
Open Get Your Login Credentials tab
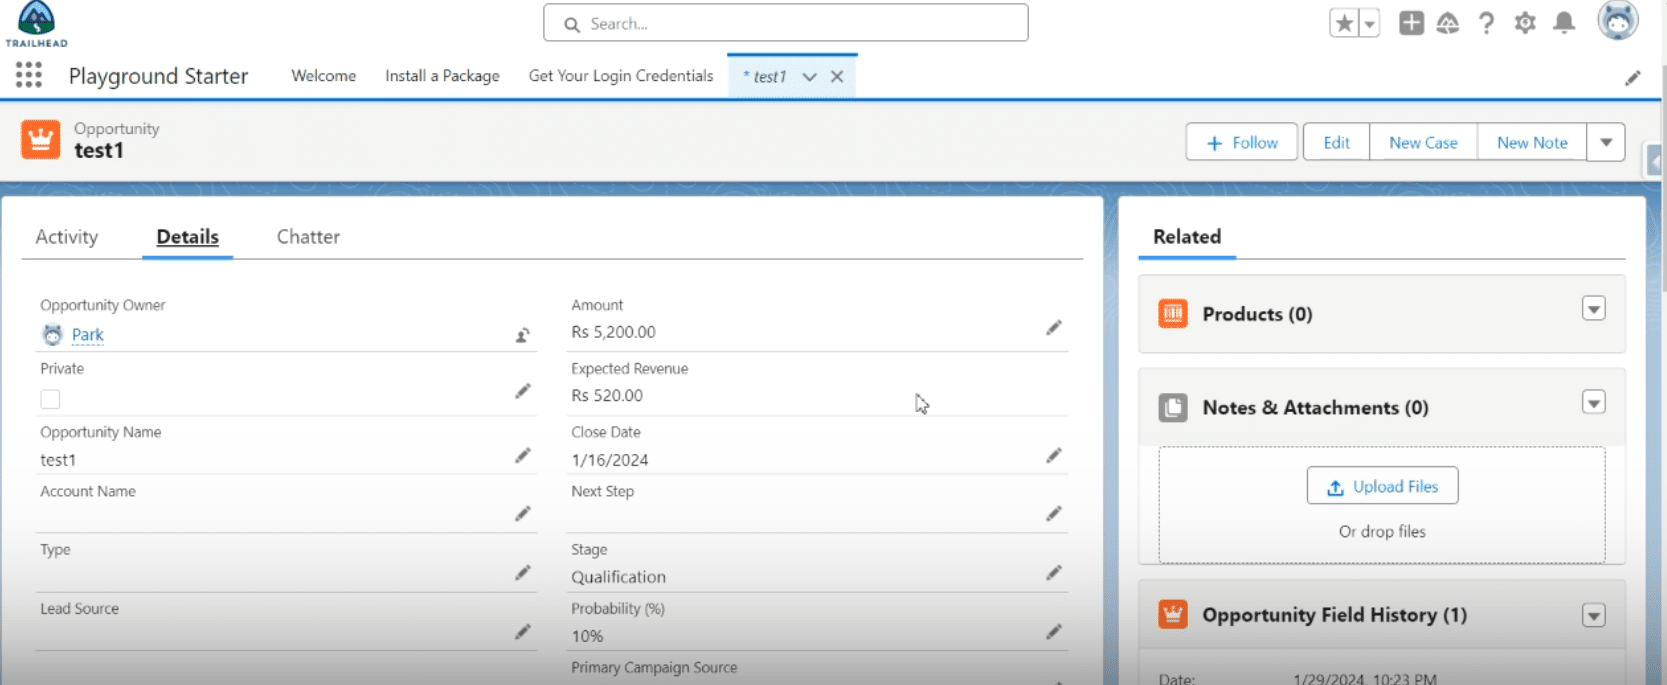pos(621,76)
